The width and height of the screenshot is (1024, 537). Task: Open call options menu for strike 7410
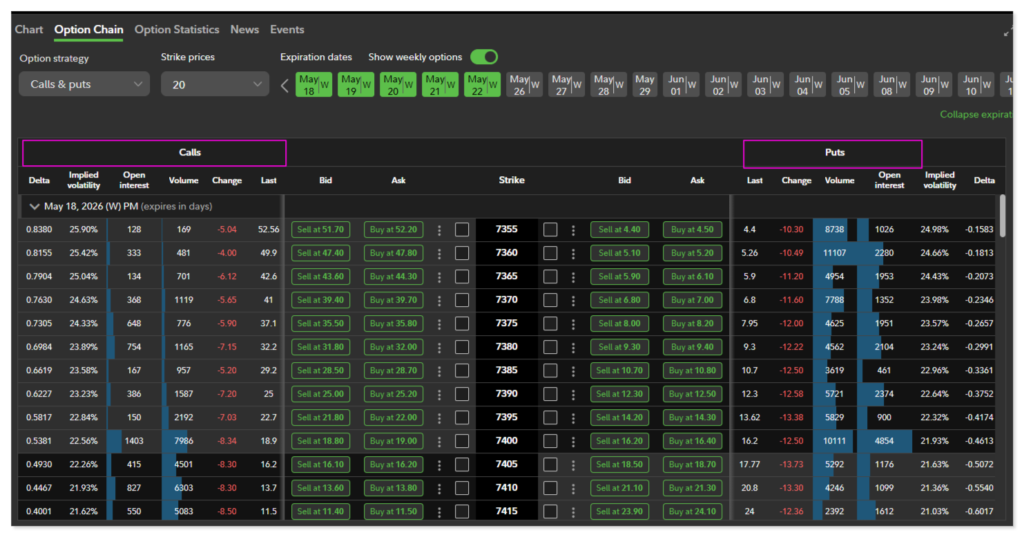coord(440,489)
